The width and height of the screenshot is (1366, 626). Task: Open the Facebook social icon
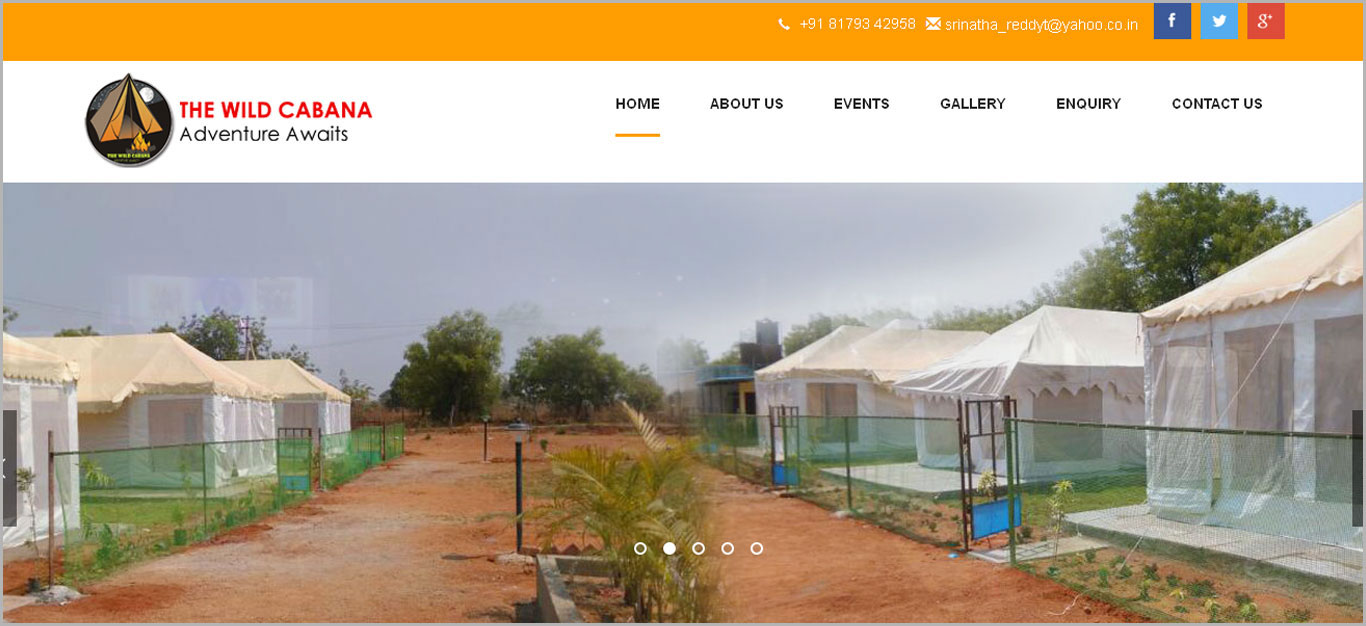[x=1172, y=21]
